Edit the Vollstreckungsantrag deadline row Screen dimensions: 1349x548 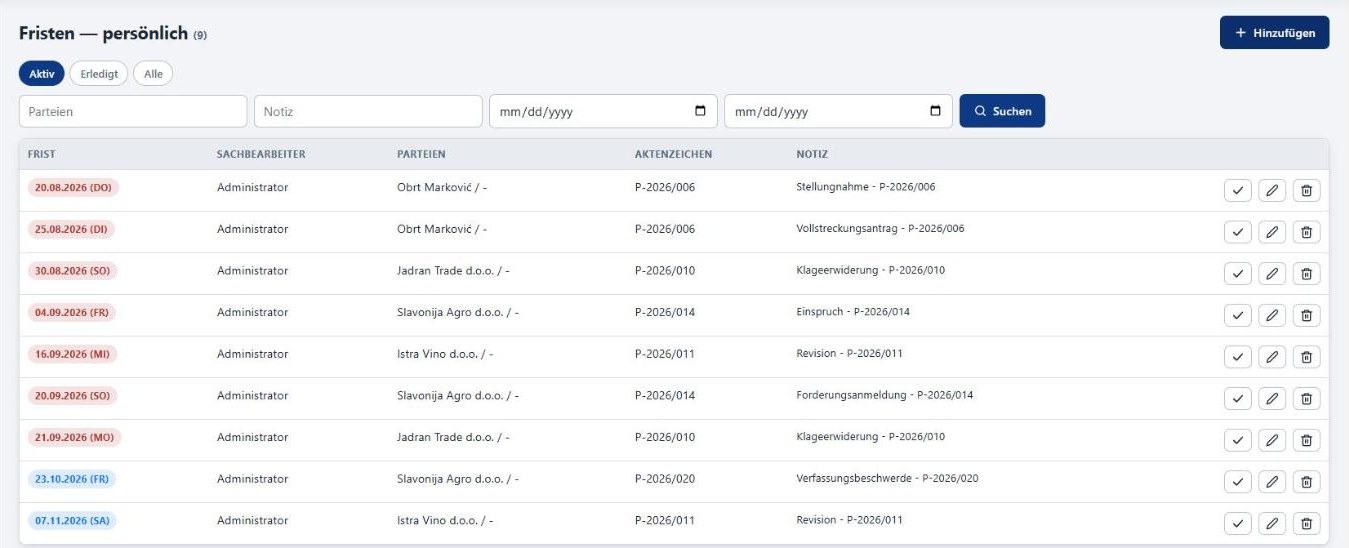[1272, 232]
